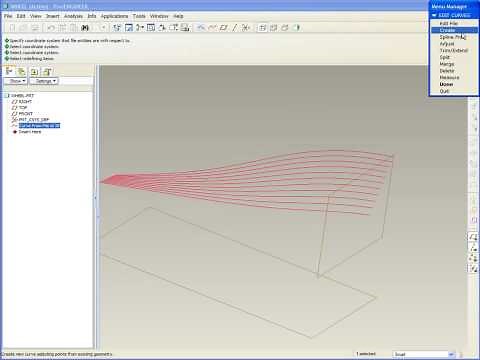This screenshot has width=480, height=360.
Task: Click the New file toolbar icon
Action: click(12, 28)
